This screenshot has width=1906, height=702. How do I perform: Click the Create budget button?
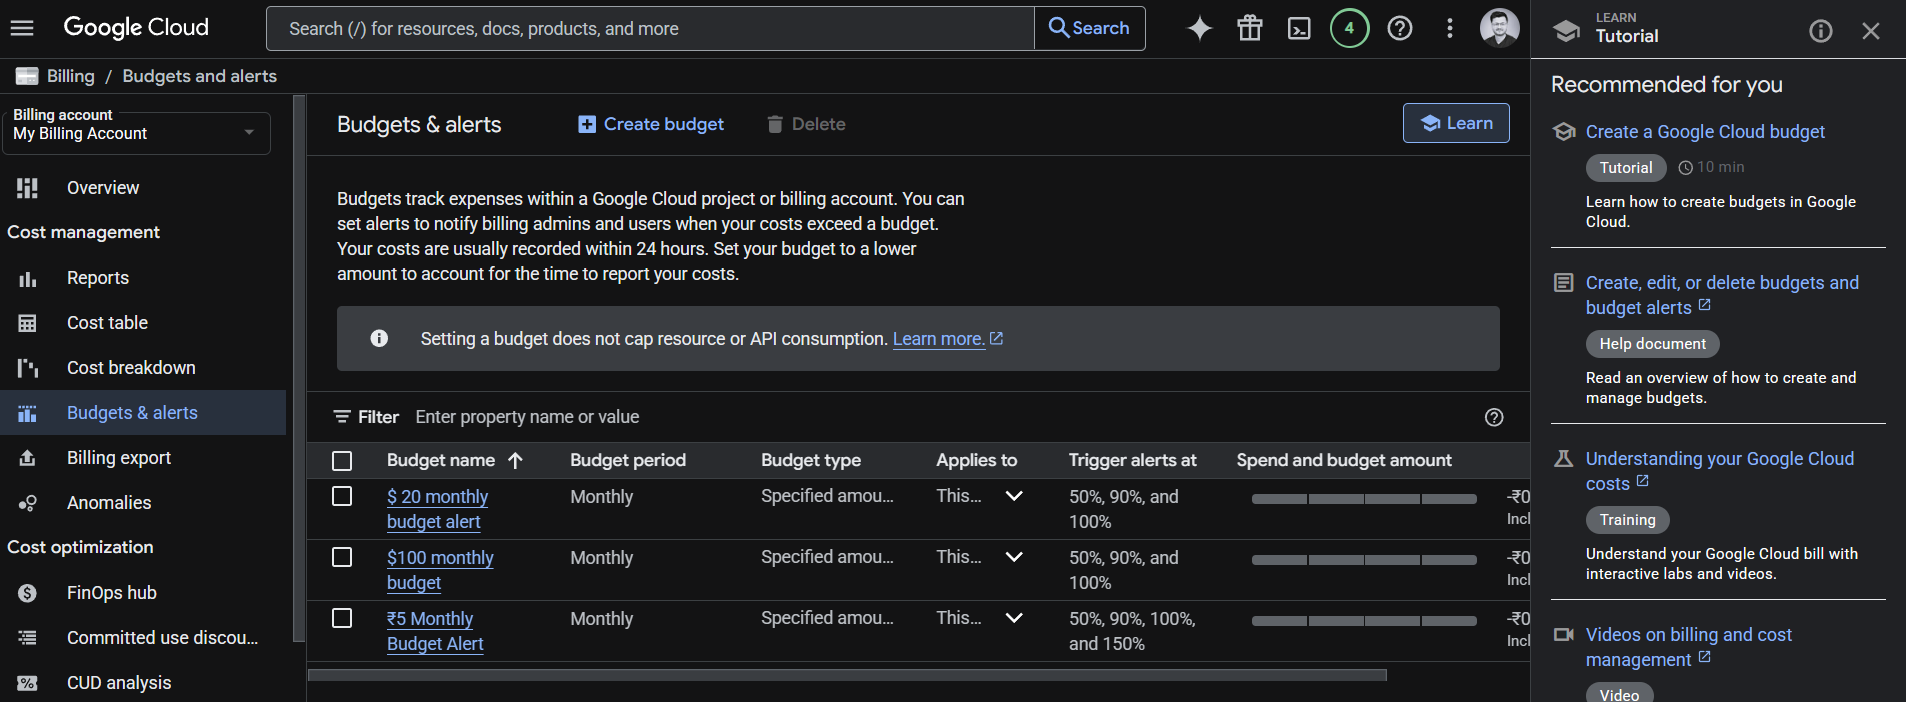pyautogui.click(x=651, y=124)
